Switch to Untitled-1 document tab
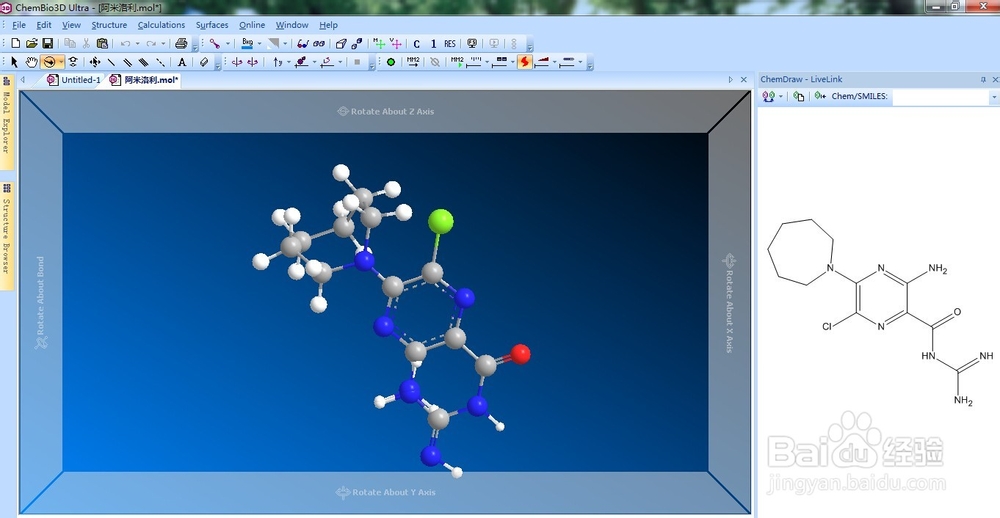 tap(74, 80)
